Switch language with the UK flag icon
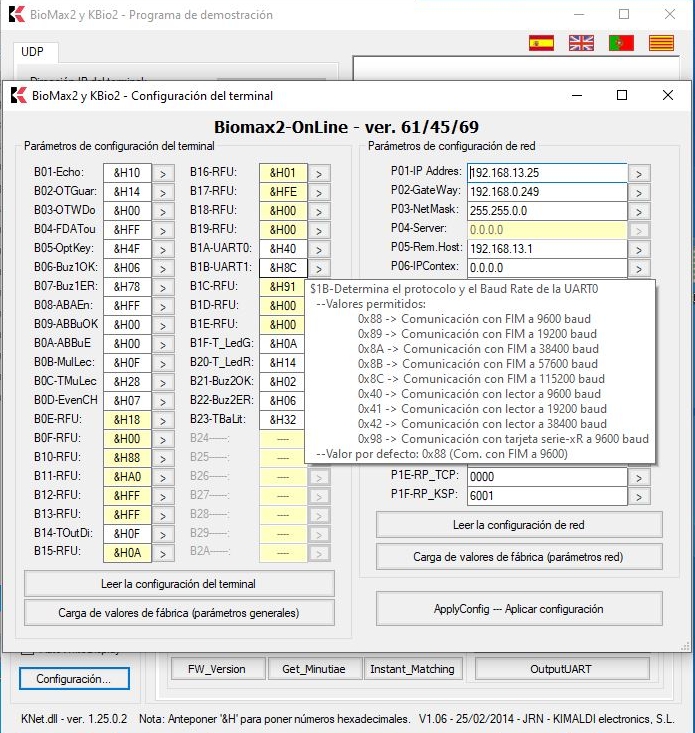 [581, 43]
